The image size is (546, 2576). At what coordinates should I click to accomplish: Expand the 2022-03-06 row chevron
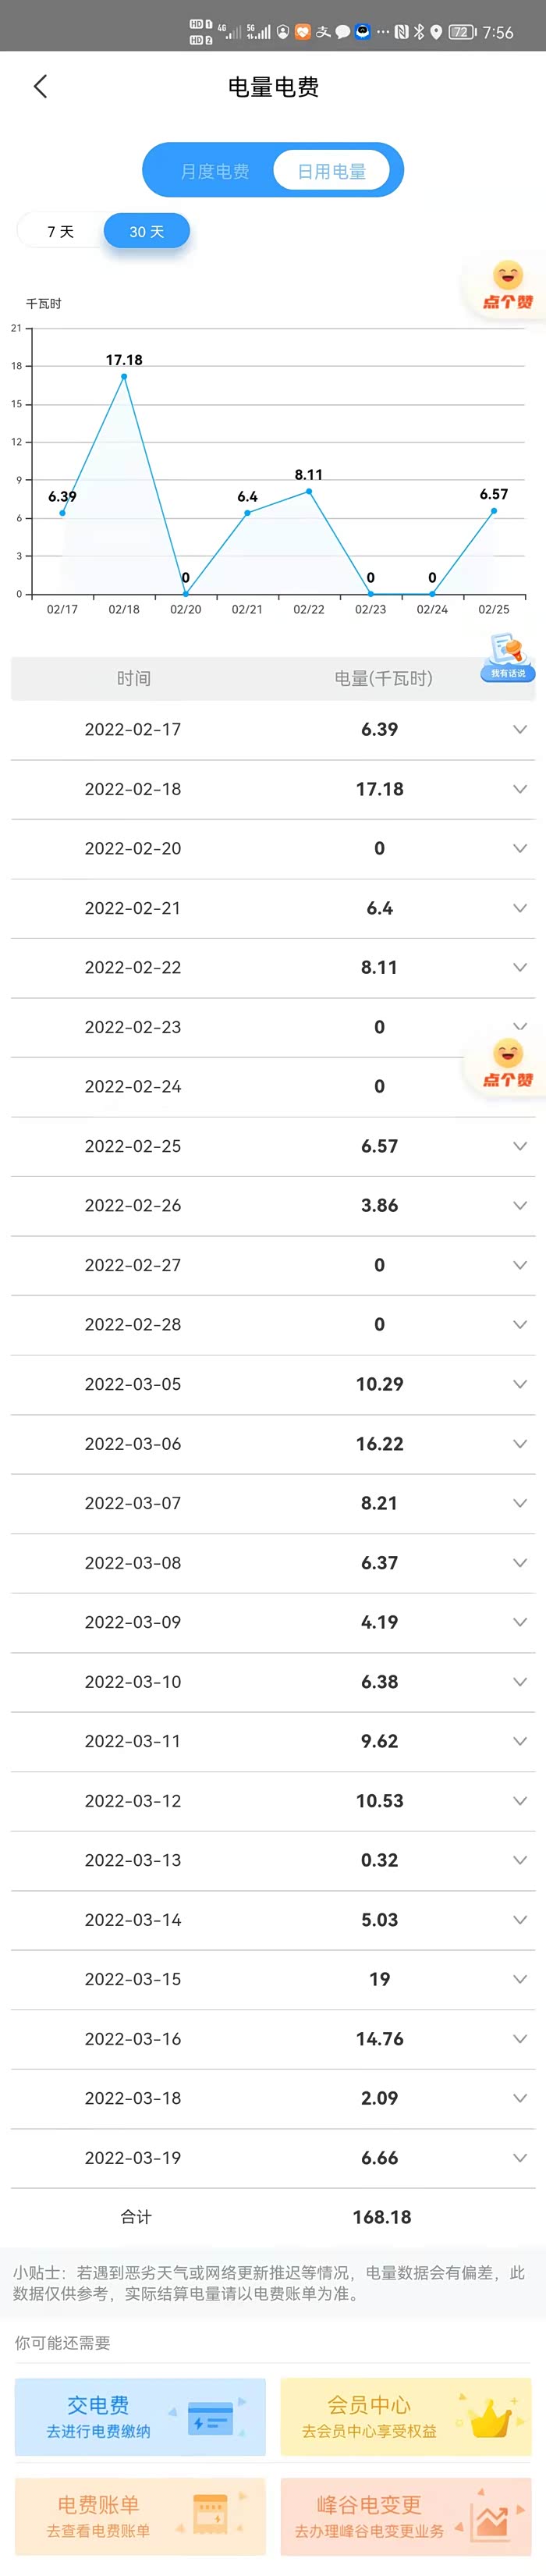point(519,1444)
